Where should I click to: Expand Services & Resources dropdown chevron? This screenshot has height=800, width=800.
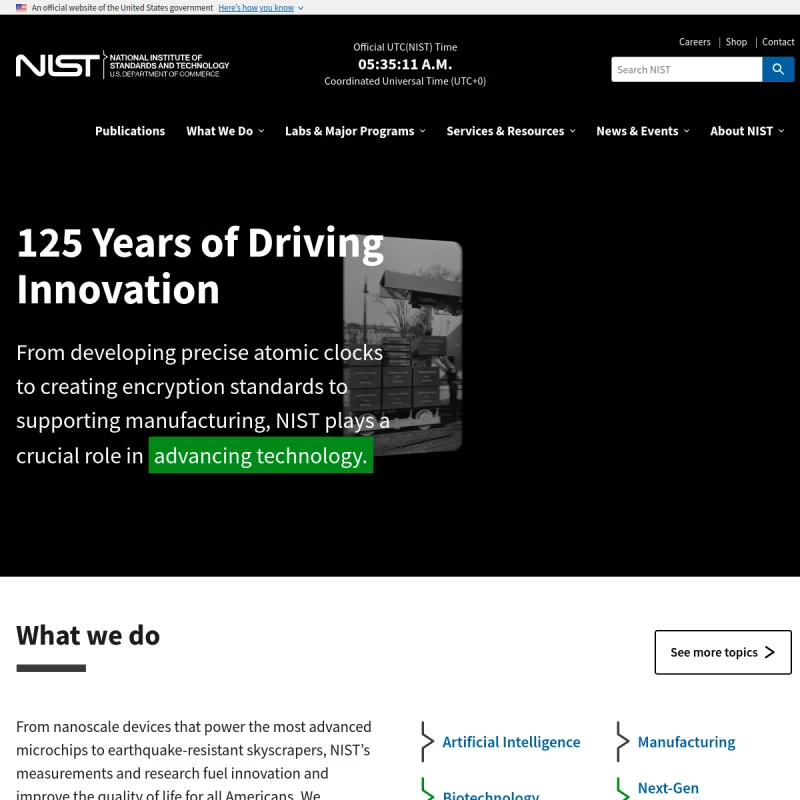(572, 131)
